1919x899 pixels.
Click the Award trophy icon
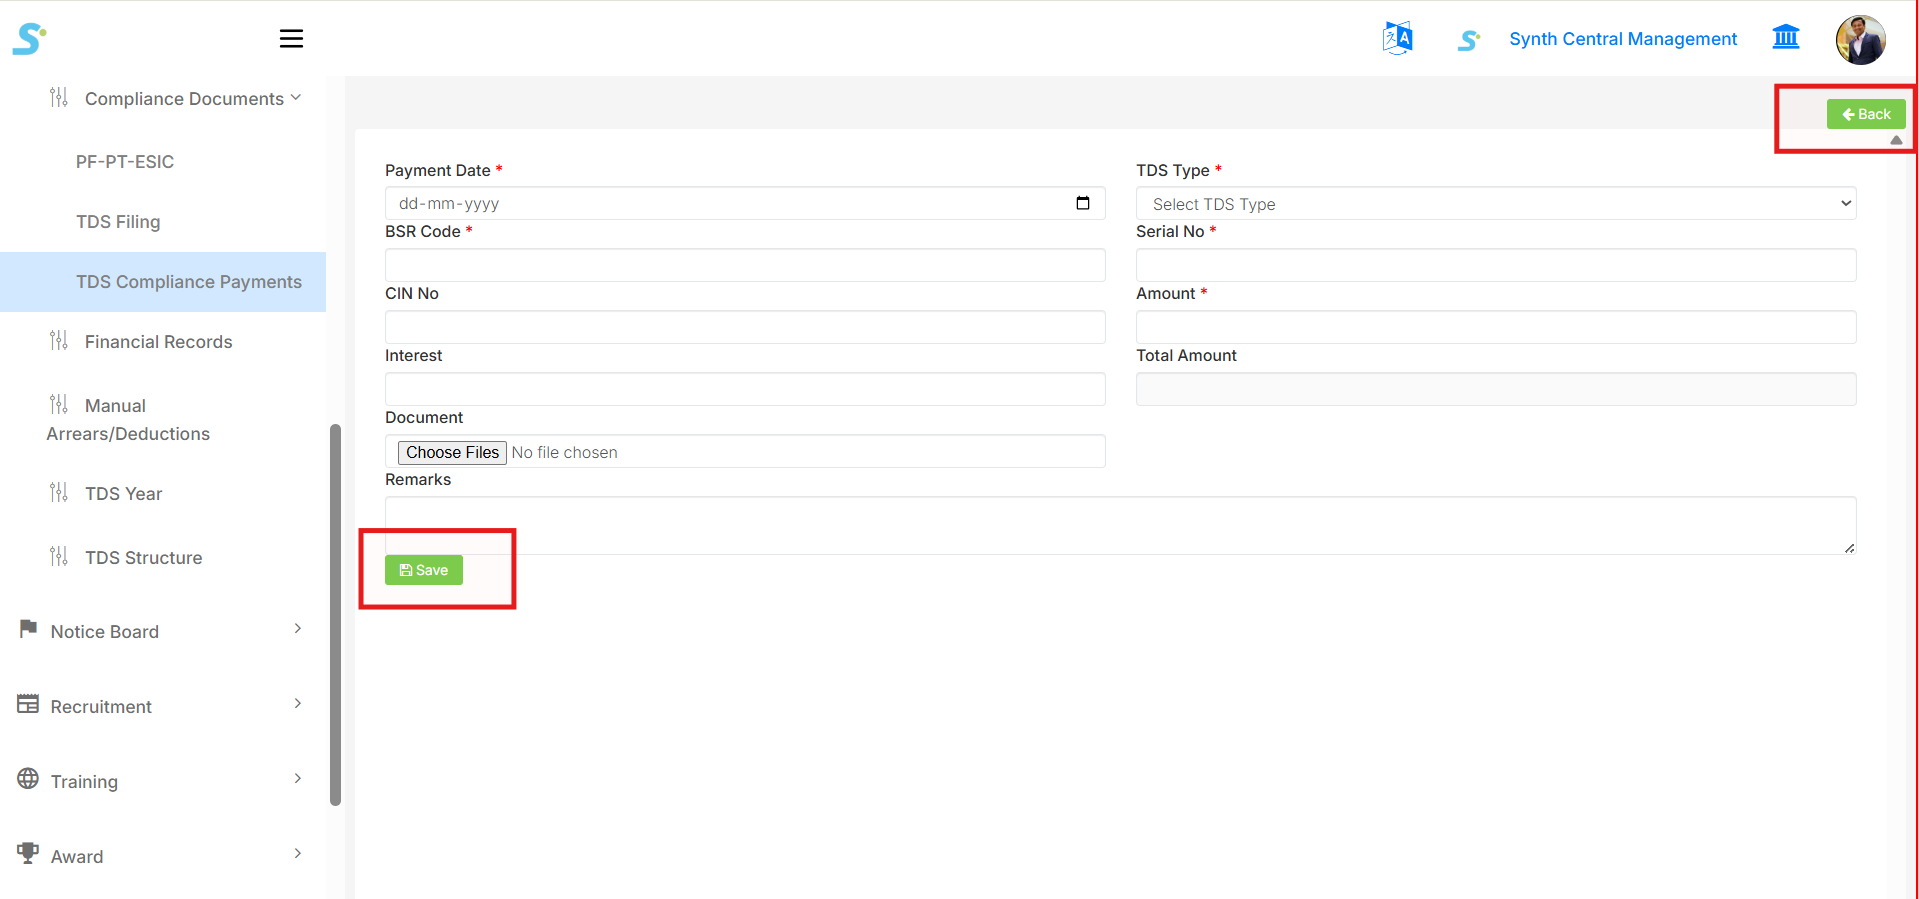coord(28,854)
